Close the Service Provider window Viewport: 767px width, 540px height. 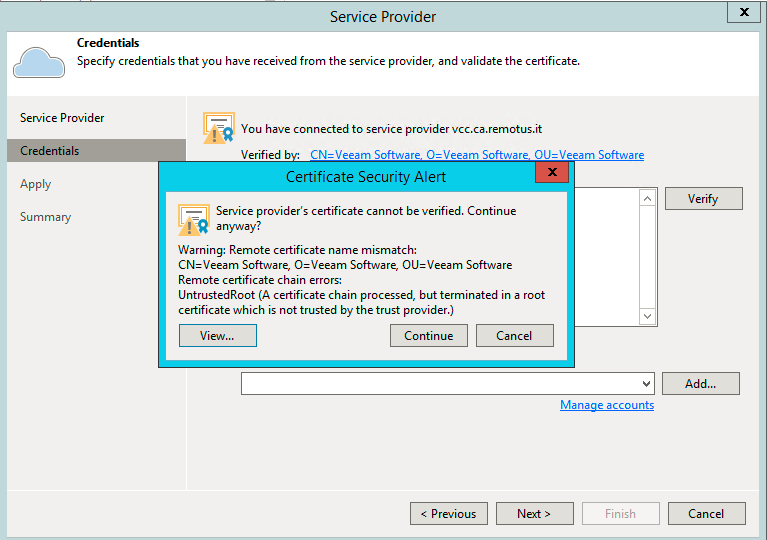point(744,12)
